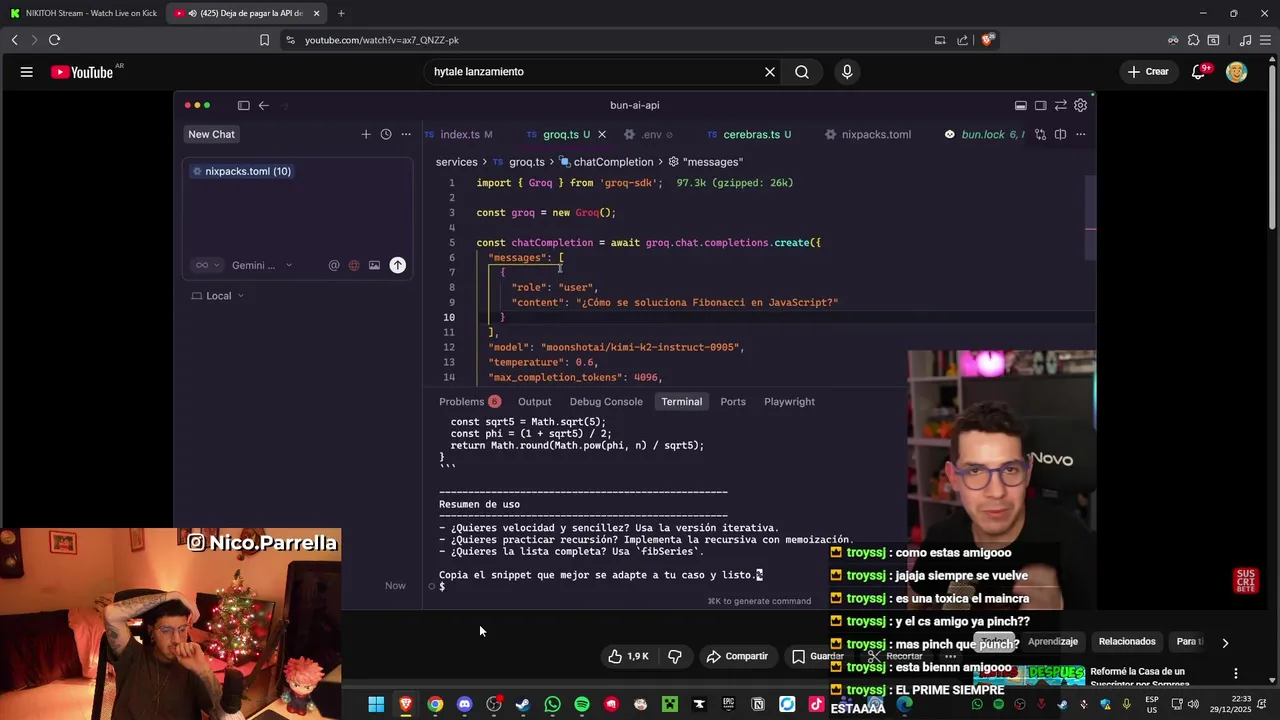The height and width of the screenshot is (720, 1280).
Task: Start voice search with the microphone
Action: click(x=847, y=72)
